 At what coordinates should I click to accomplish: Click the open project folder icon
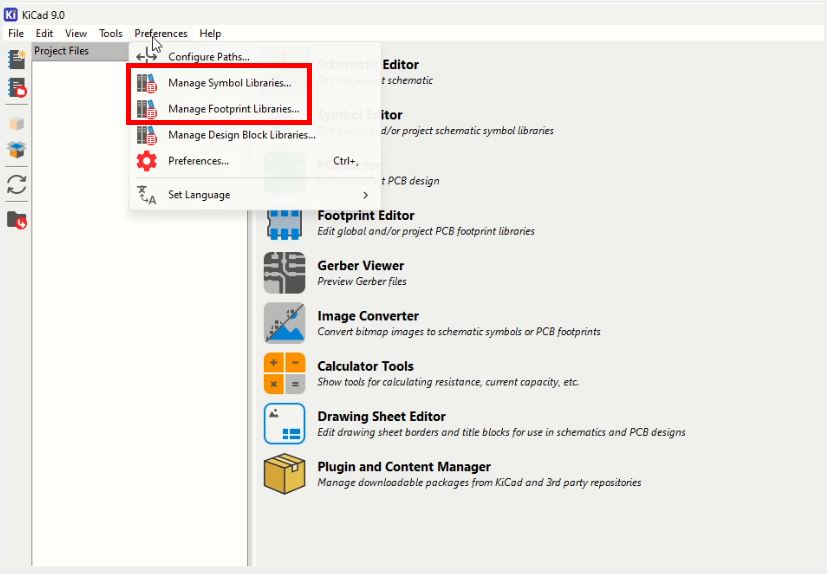click(17, 220)
